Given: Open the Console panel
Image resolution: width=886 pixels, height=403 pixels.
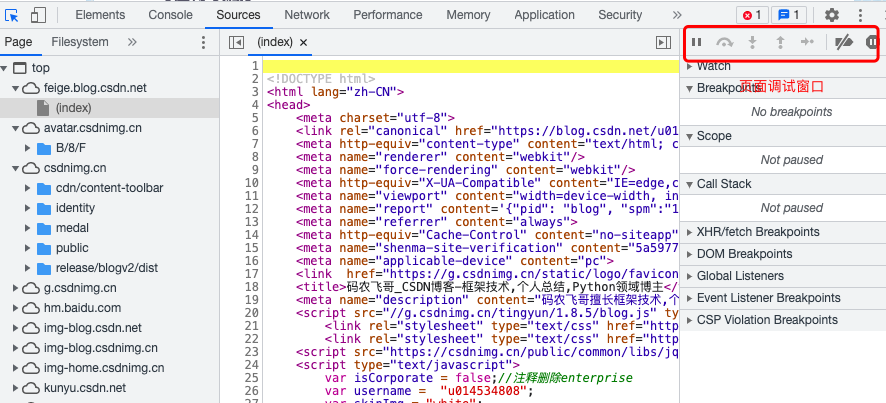Looking at the screenshot, I should pos(170,15).
